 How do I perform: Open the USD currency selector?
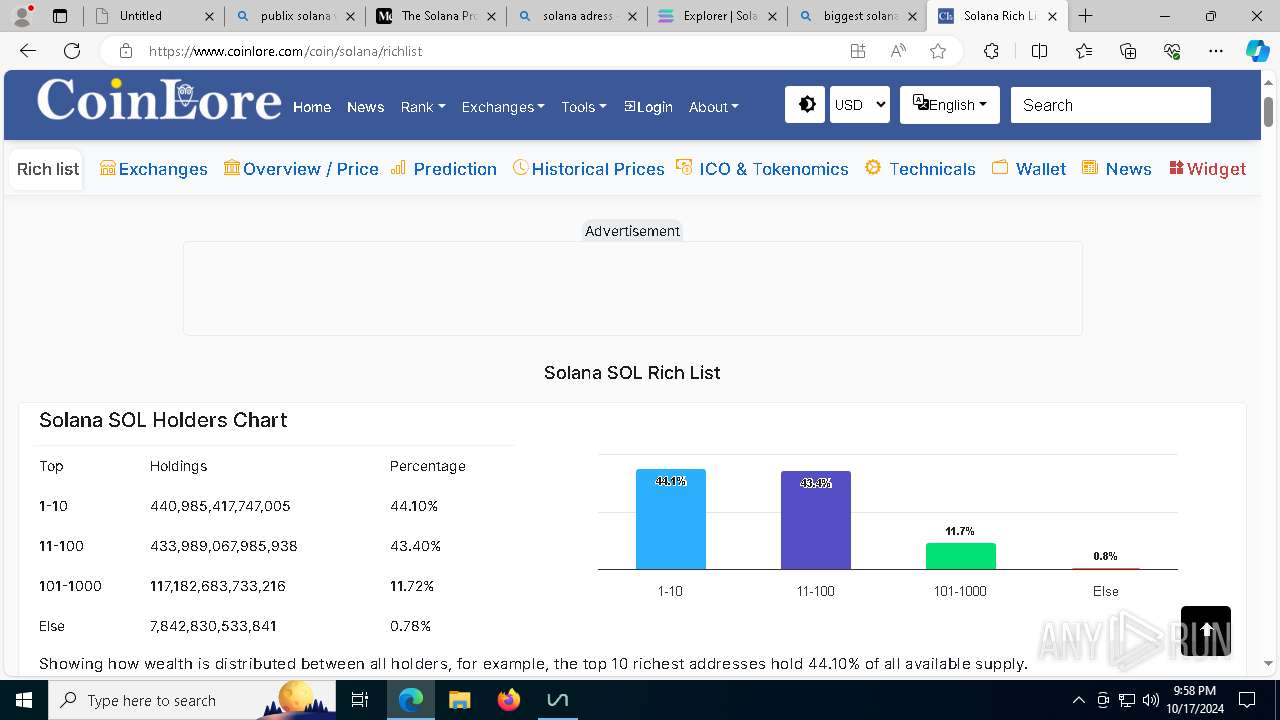pyautogui.click(x=860, y=105)
